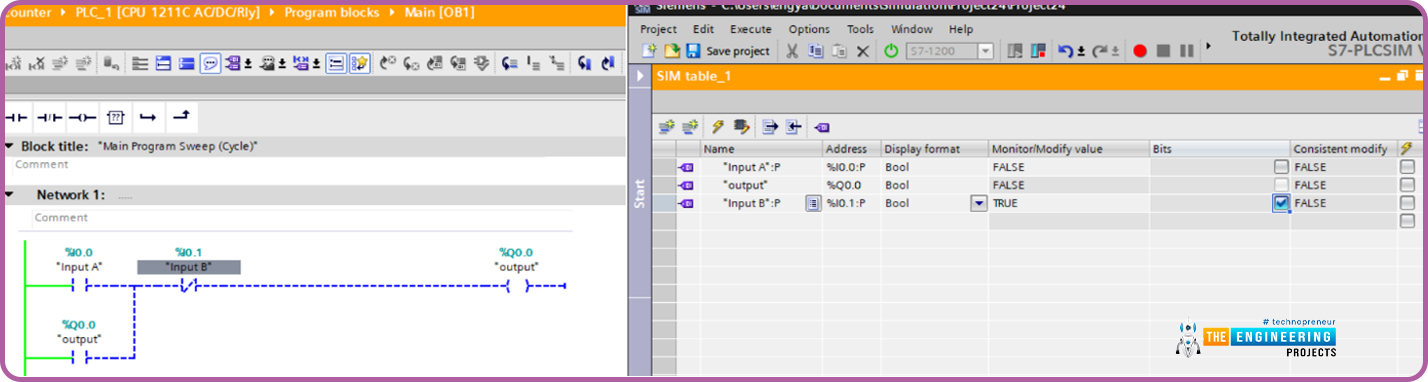
Task: Copy selection in PLCSIM toolbar
Action: tap(815, 50)
